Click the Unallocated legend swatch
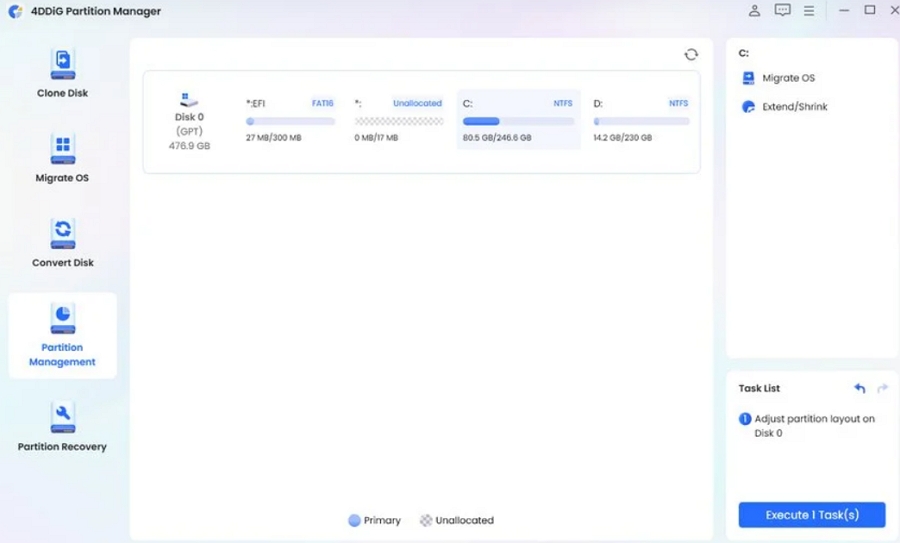Screen dimensions: 900x543 click(426, 521)
